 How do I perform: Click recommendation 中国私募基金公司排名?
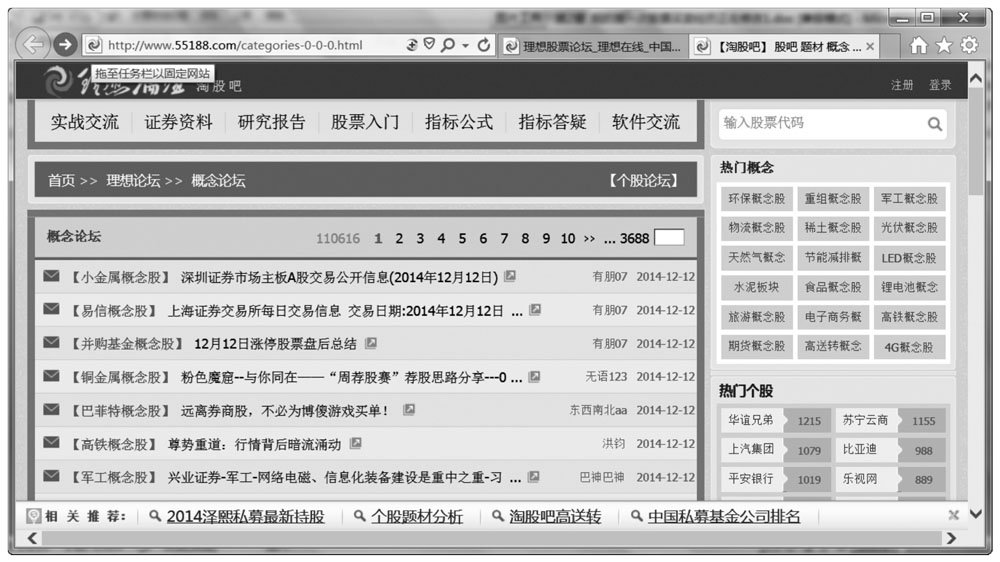click(724, 516)
